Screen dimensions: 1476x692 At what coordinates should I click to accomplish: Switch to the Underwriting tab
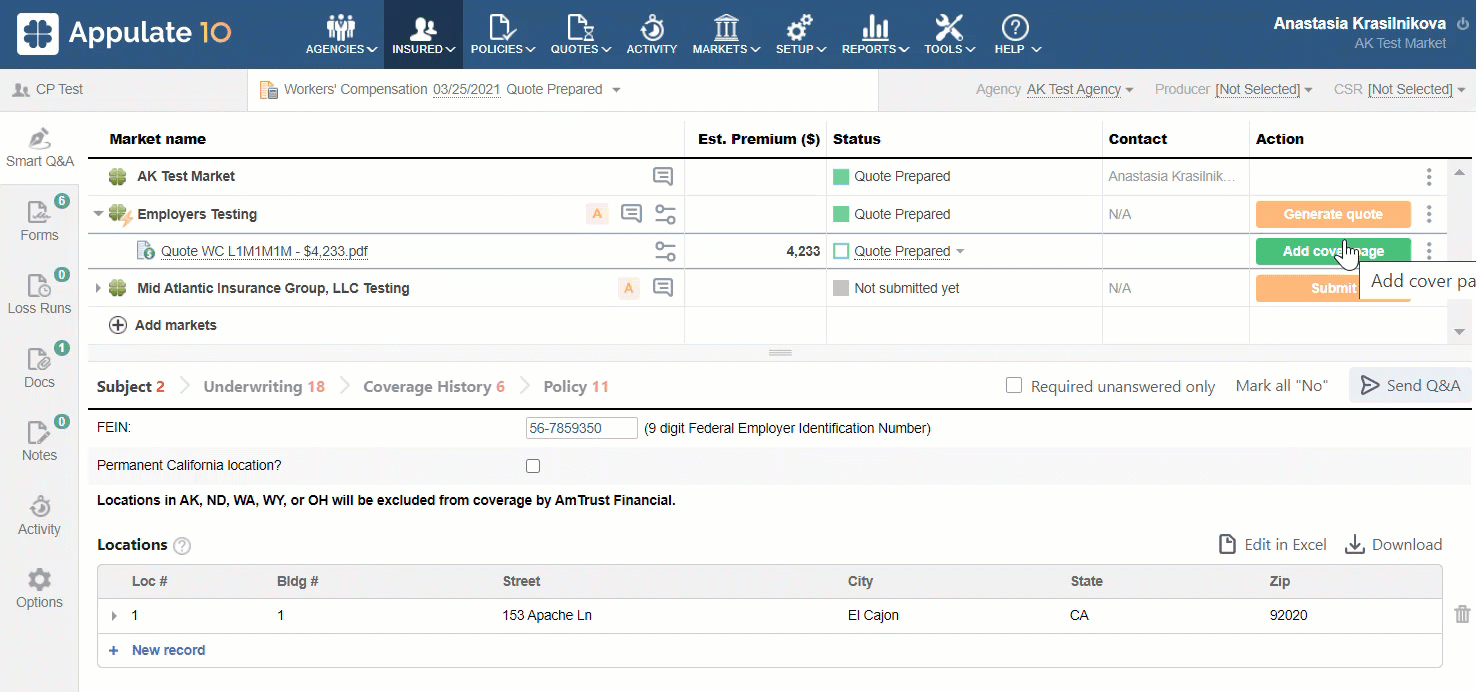264,386
